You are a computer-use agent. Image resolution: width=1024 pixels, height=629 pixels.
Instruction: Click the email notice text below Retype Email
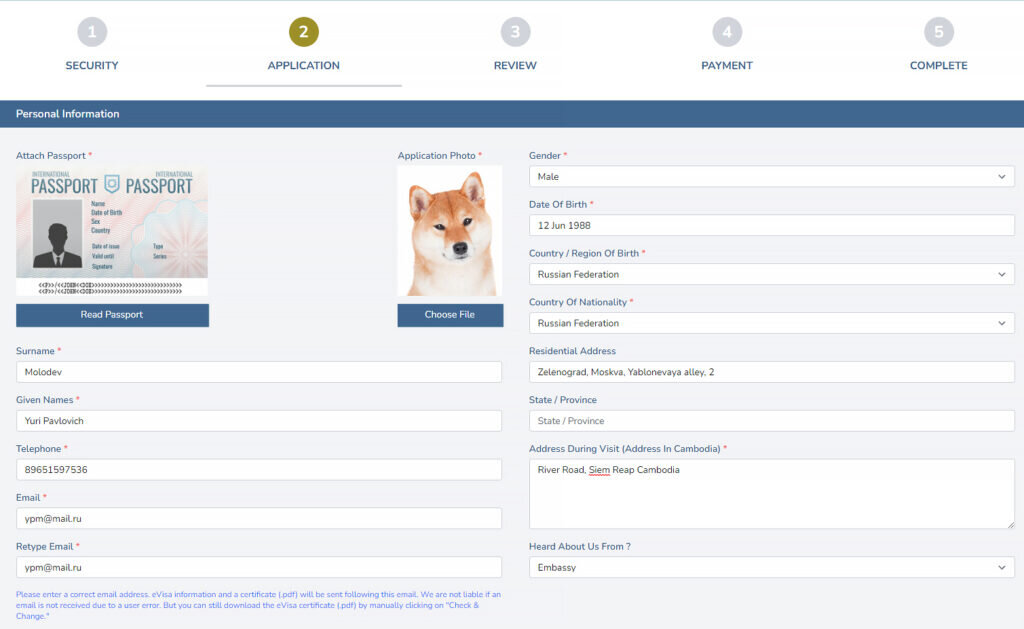click(x=259, y=605)
